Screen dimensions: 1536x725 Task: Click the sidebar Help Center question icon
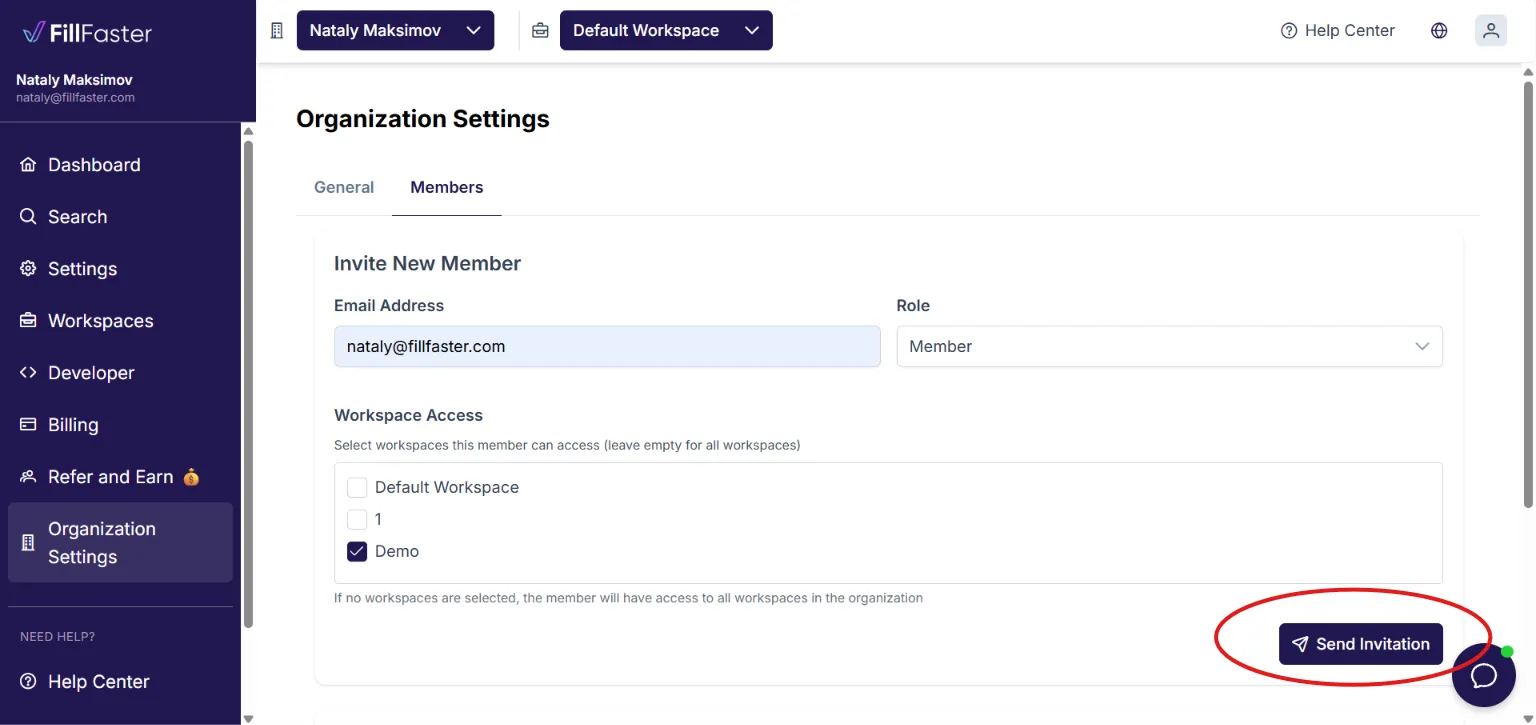point(28,682)
